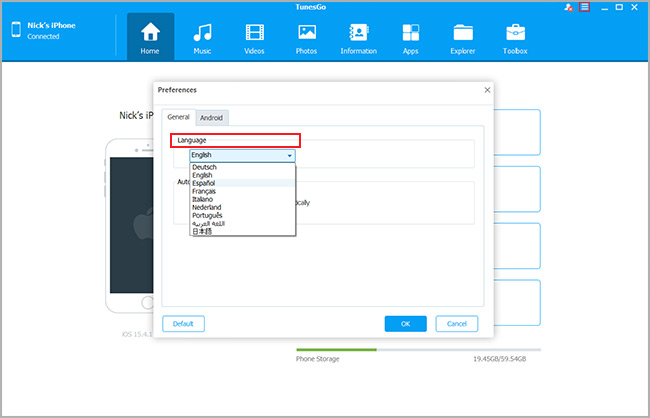This screenshot has height=418, width=650.
Task: Select Français language option
Action: [x=243, y=191]
